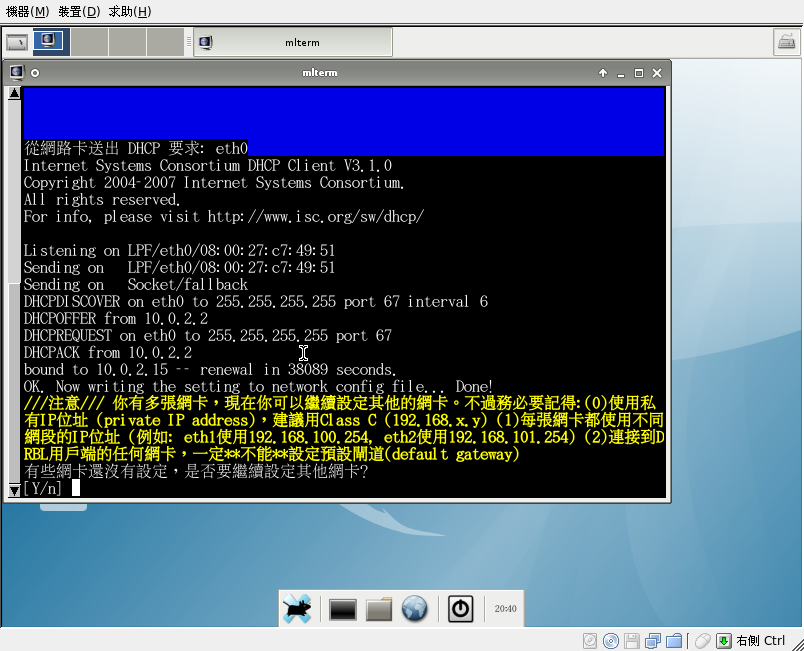The image size is (804, 651).
Task: Click 'DHCPACK from 10.0.2.2' line
Action: tap(108, 352)
